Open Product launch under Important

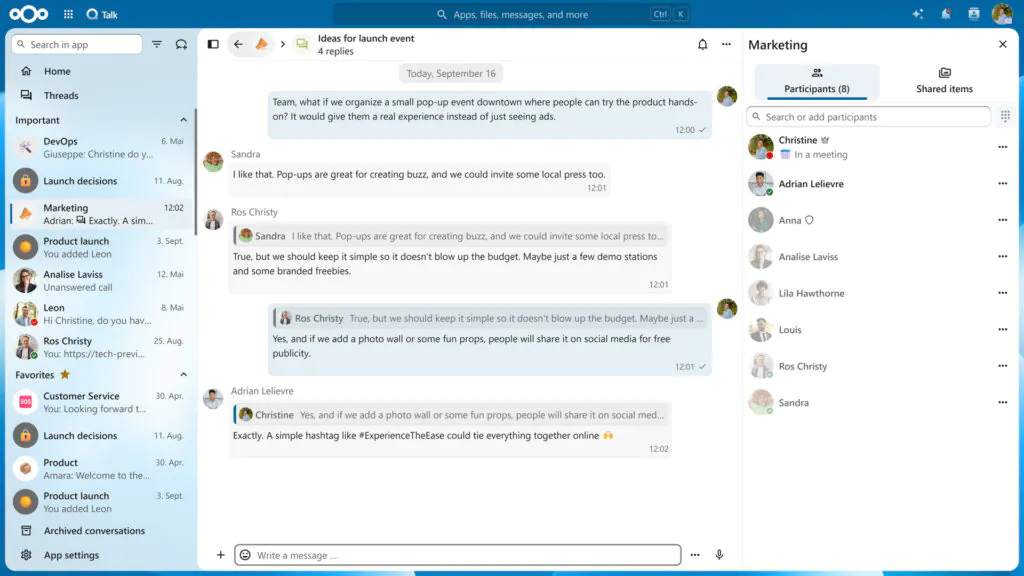[101, 248]
